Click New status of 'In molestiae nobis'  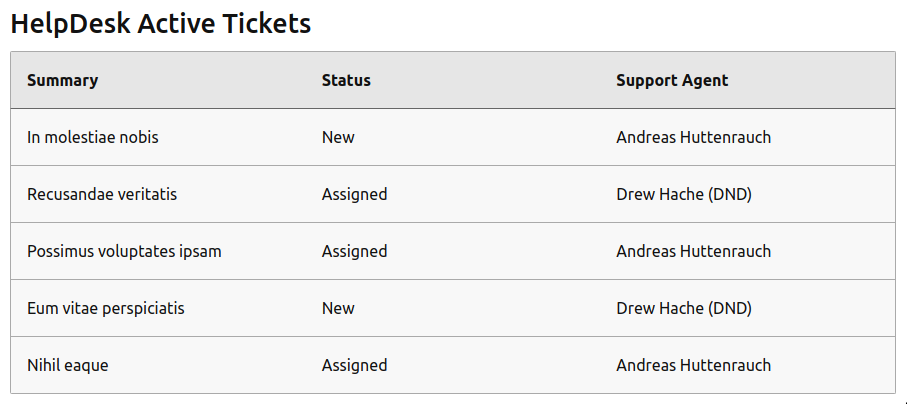click(338, 137)
